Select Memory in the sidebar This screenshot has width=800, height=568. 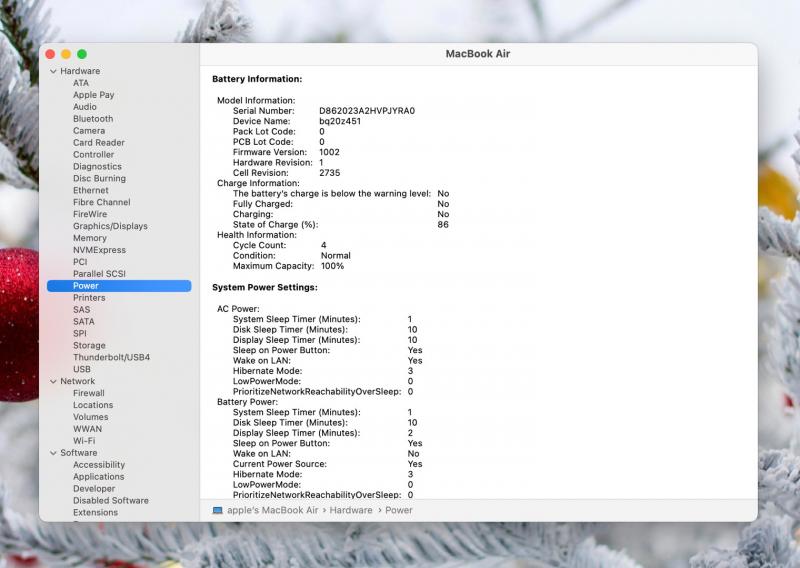(90, 238)
